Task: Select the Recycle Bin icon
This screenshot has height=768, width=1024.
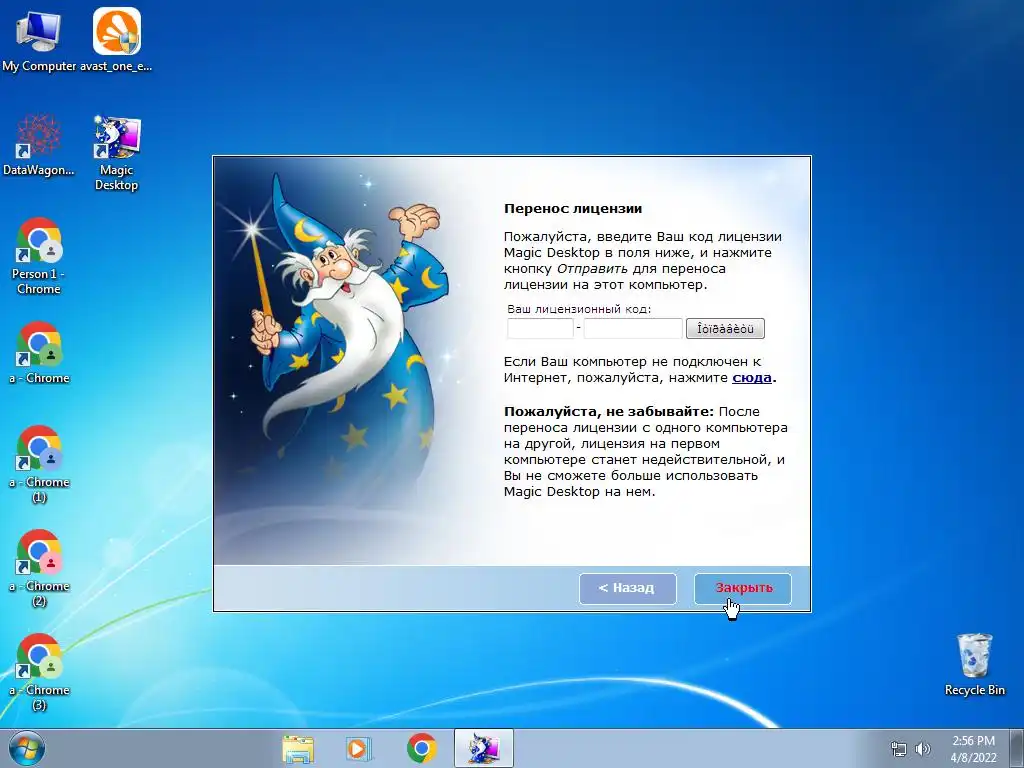Action: tap(974, 664)
